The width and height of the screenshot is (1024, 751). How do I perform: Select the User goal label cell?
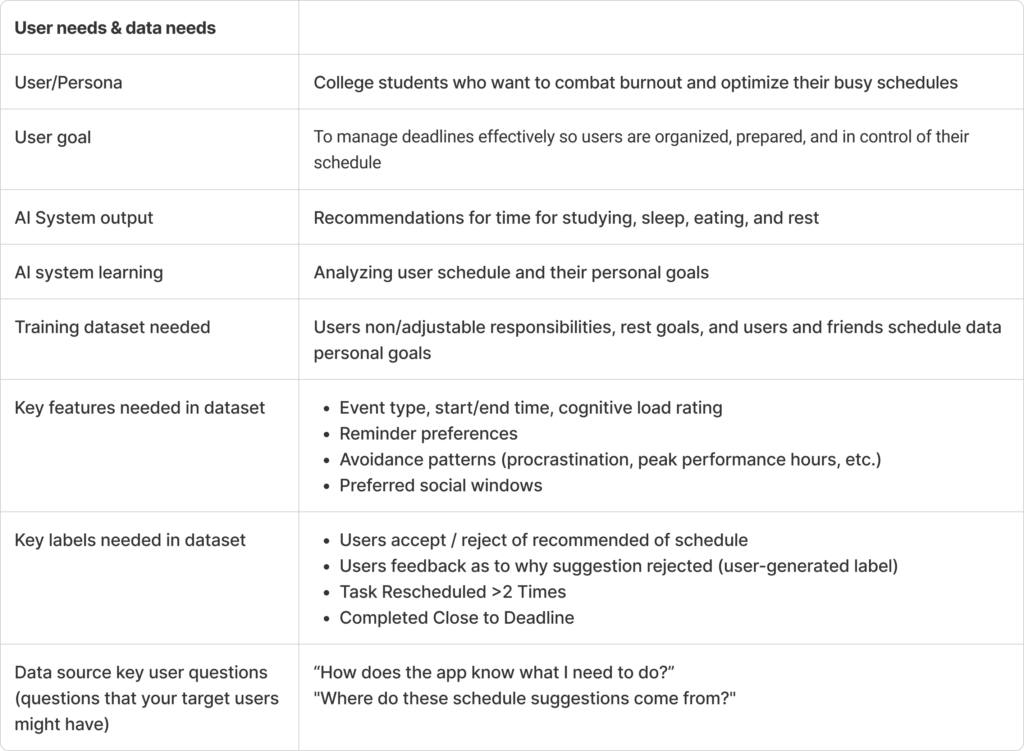tap(53, 138)
